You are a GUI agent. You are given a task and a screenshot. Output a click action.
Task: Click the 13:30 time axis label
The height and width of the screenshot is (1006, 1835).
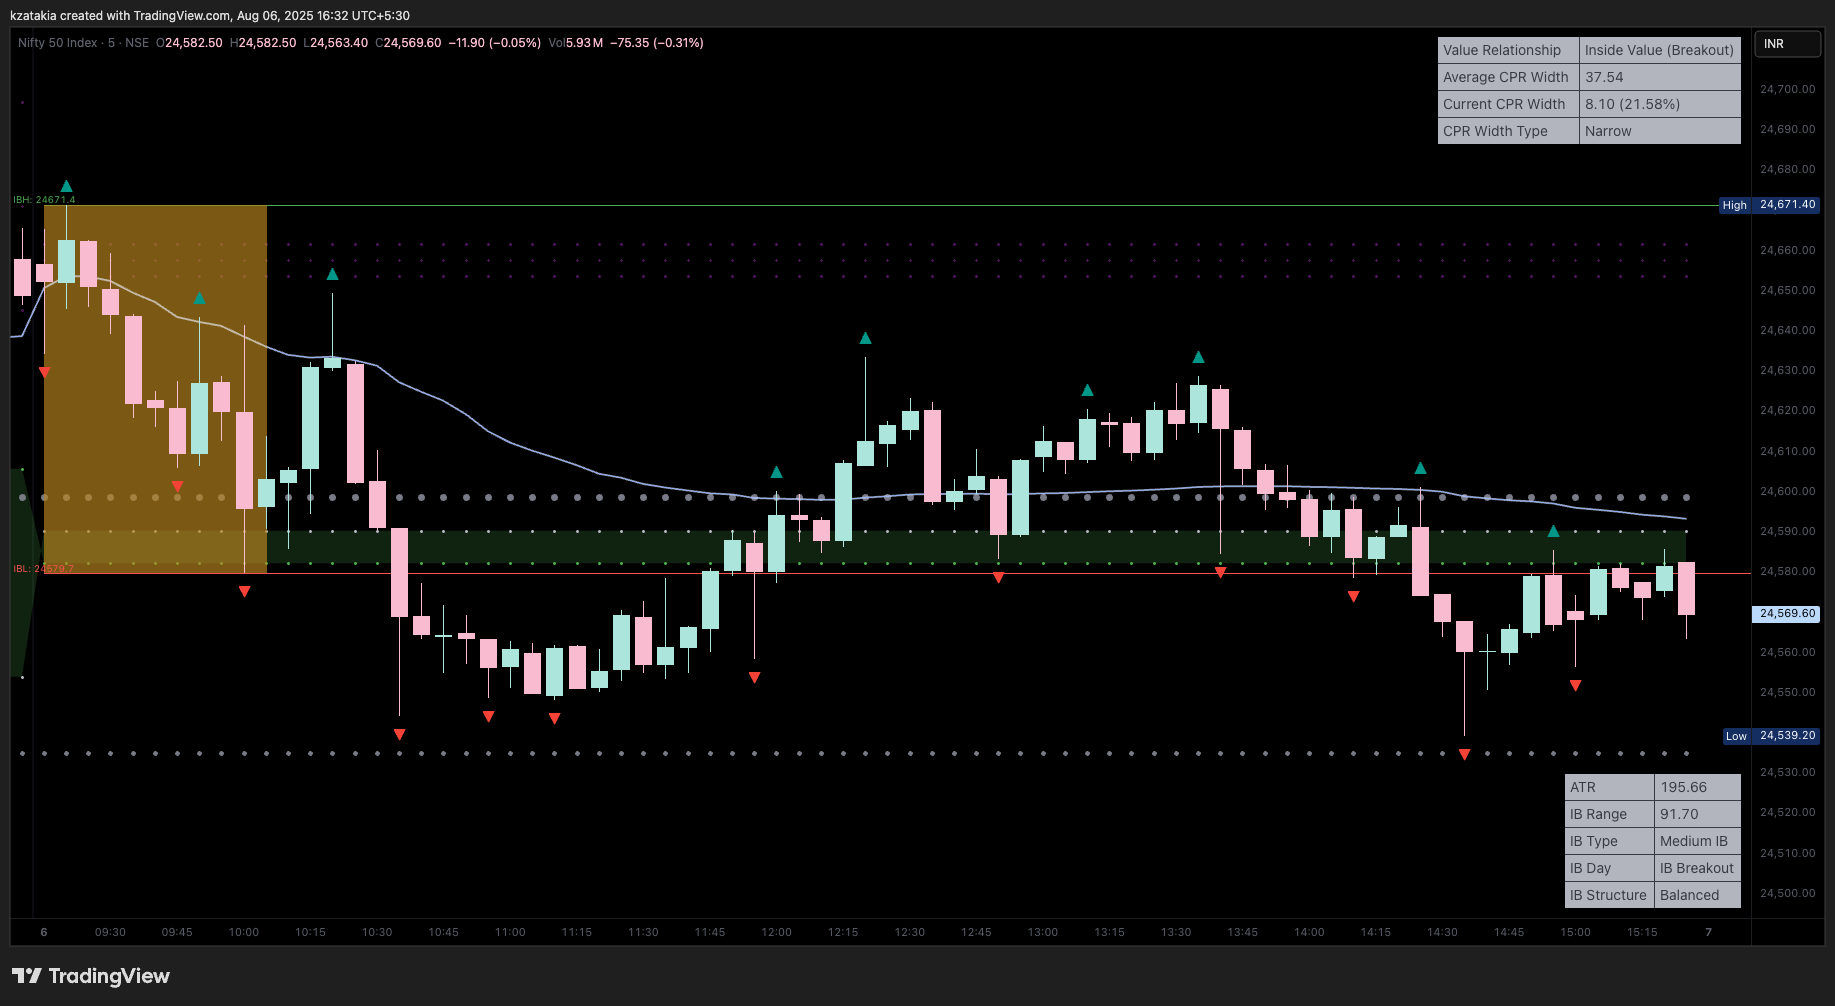[x=1176, y=932]
